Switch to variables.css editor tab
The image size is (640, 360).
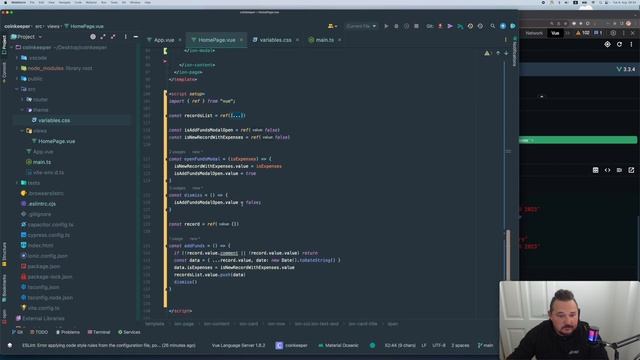point(276,40)
